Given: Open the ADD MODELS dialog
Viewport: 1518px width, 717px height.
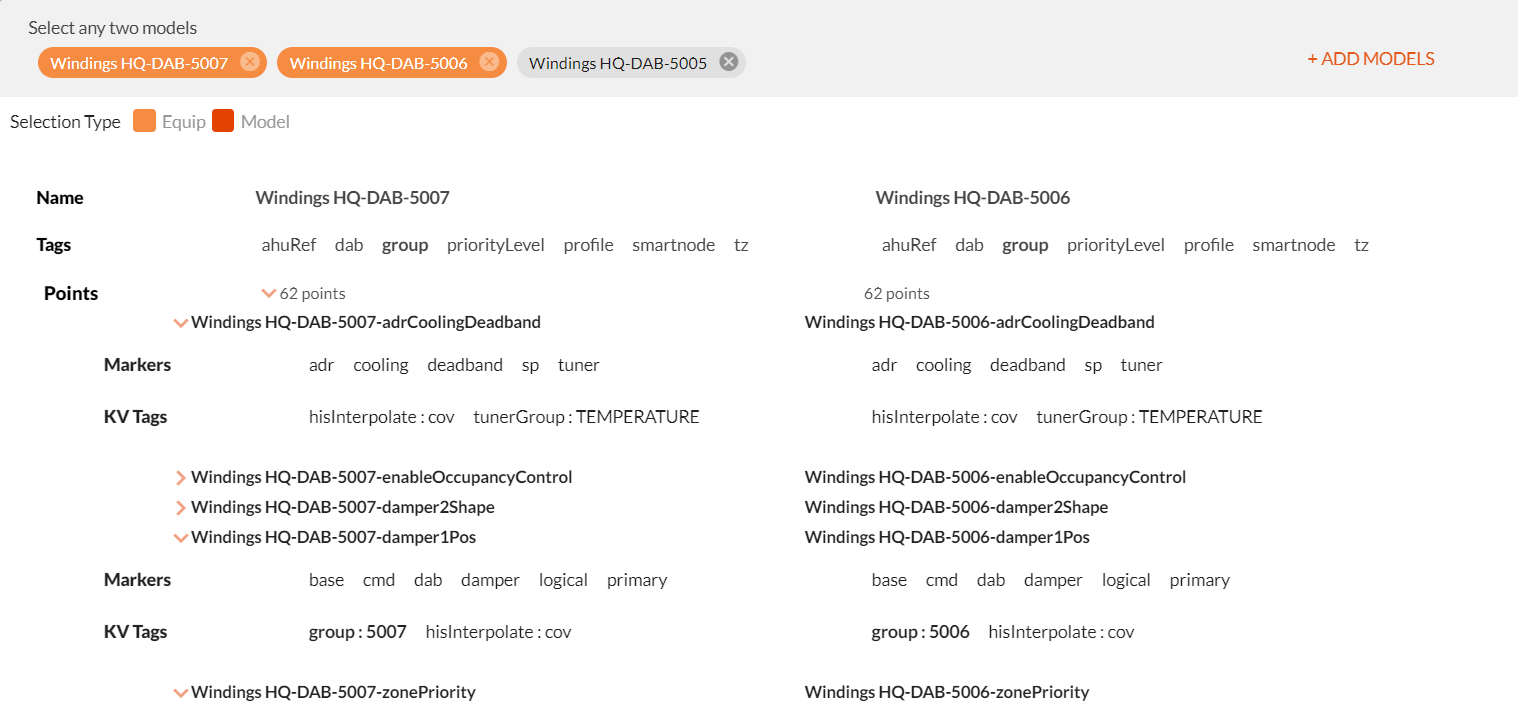Looking at the screenshot, I should pyautogui.click(x=1370, y=58).
